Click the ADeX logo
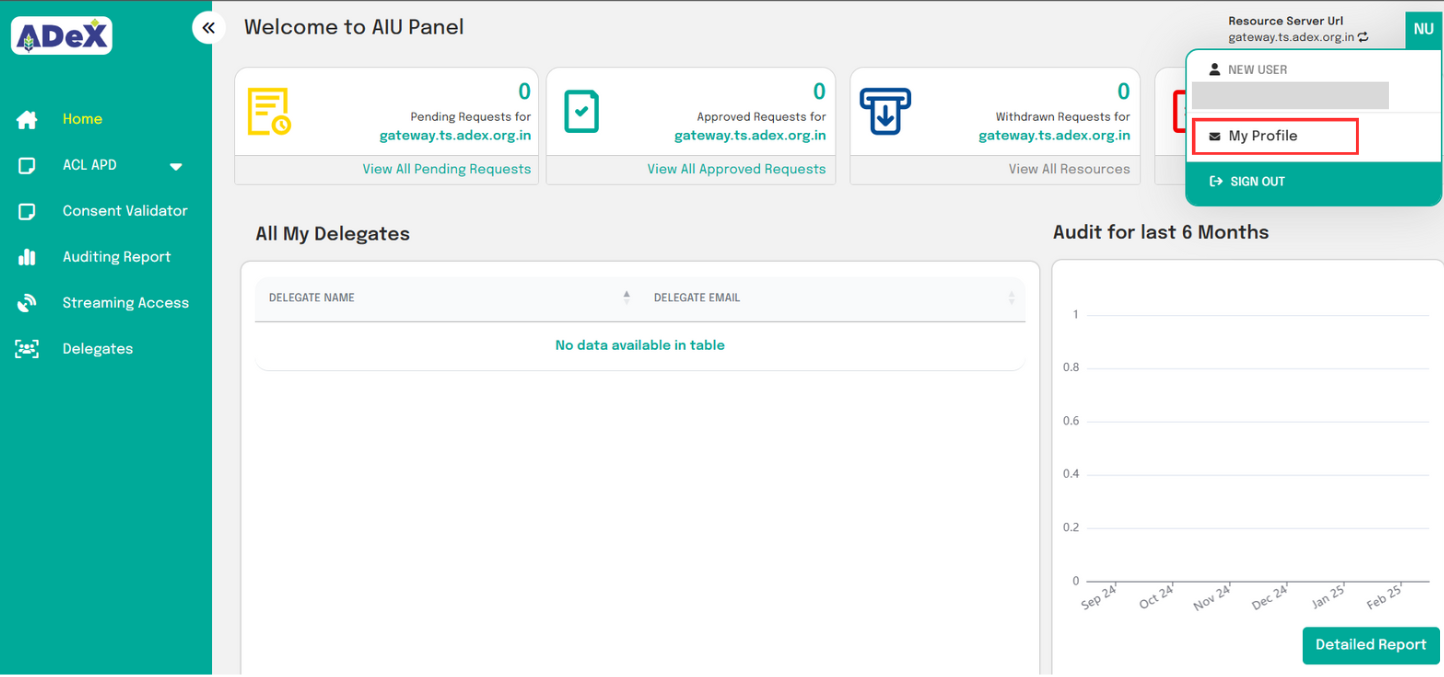The image size is (1444, 677). [x=61, y=36]
